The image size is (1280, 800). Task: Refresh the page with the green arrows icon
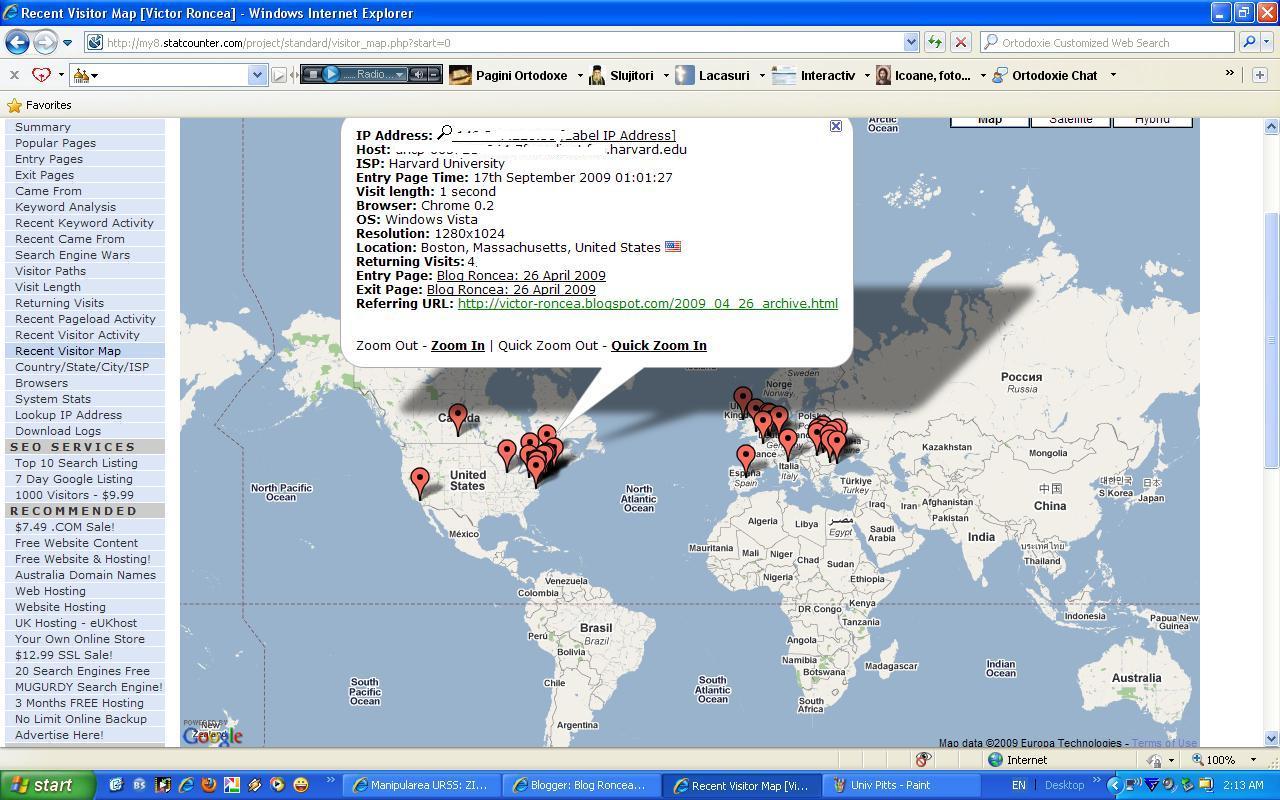[x=934, y=42]
